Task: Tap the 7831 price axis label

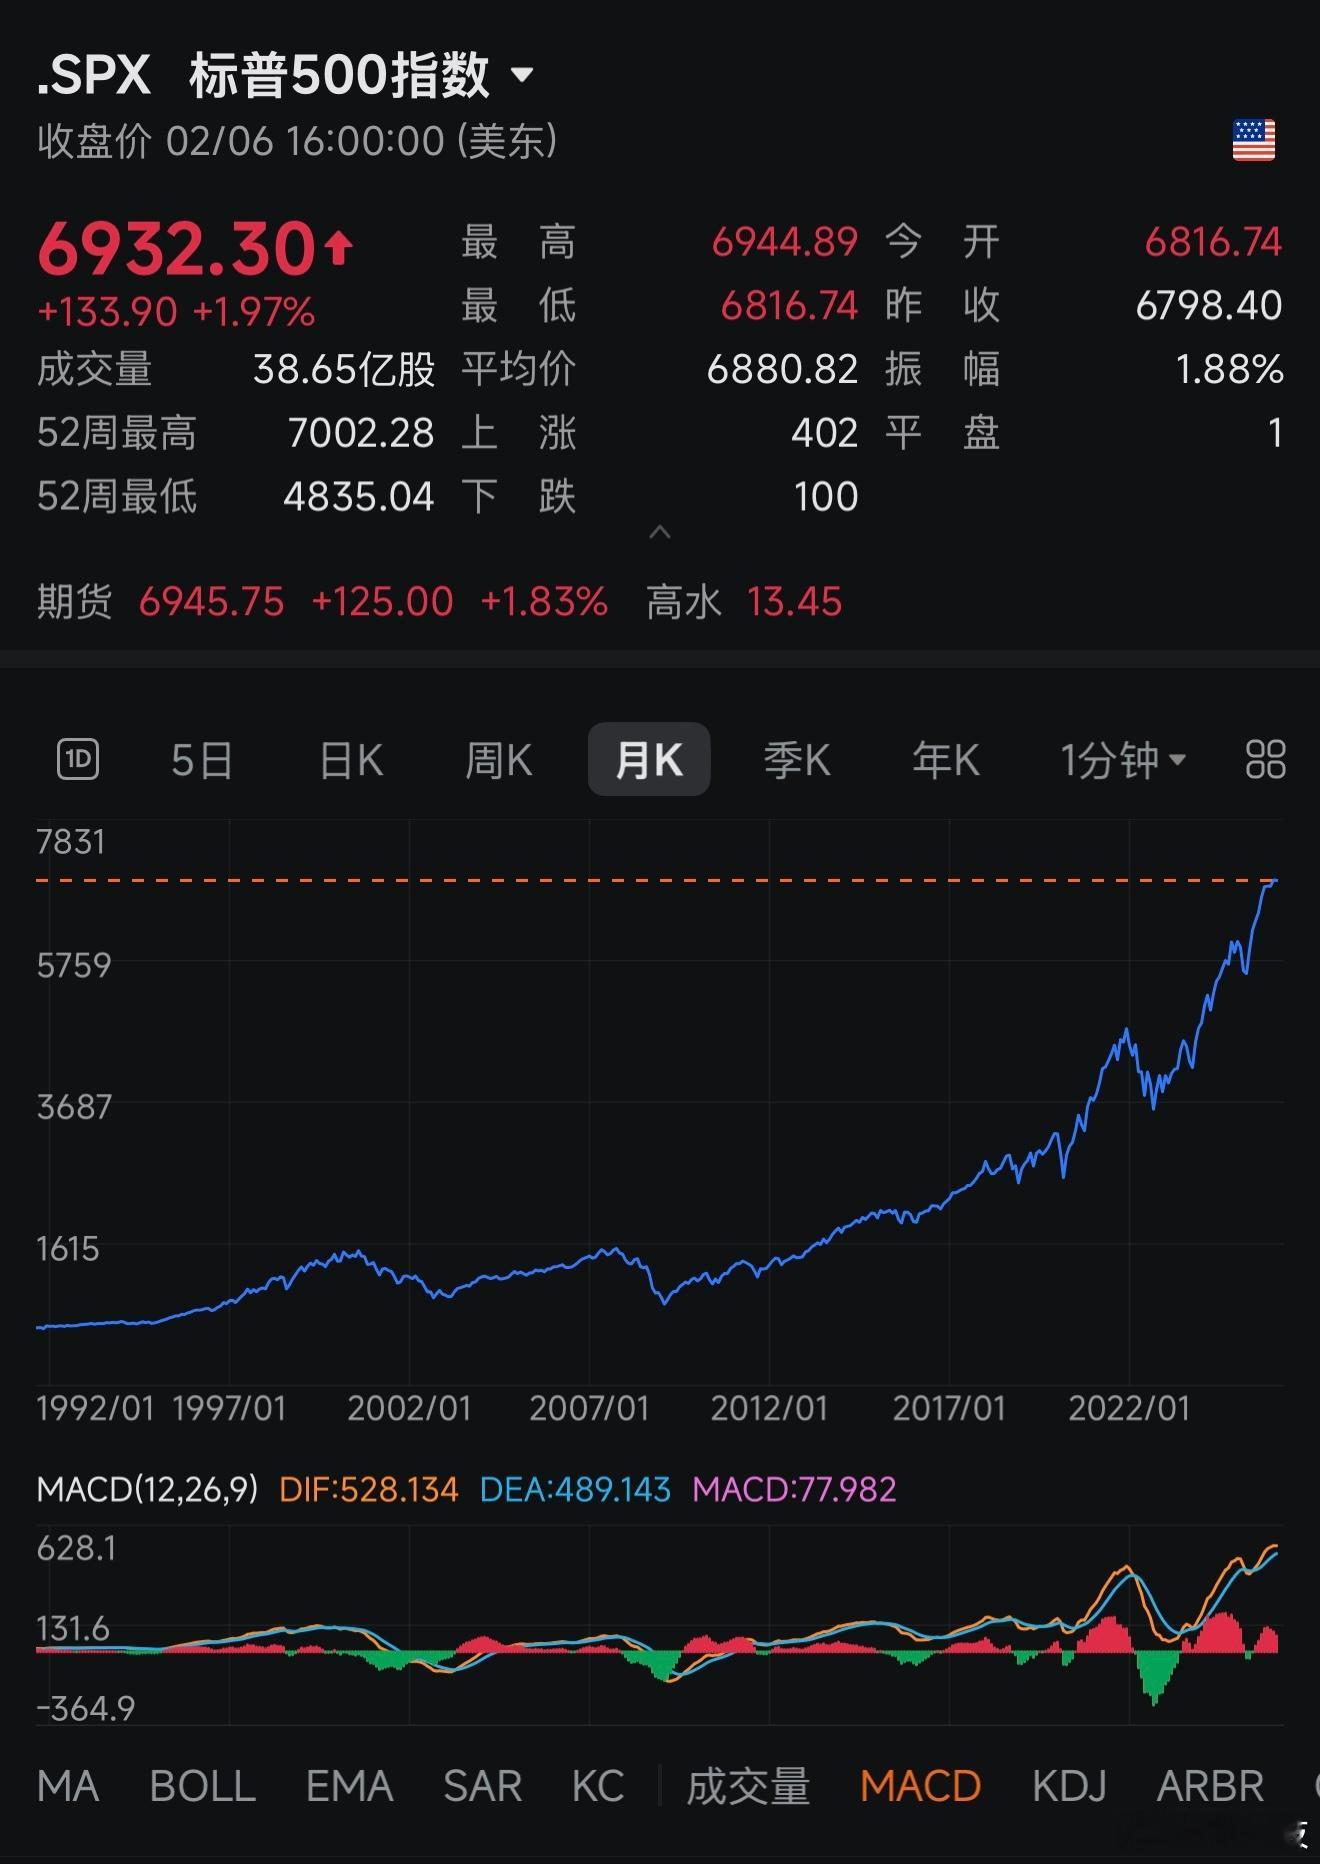Action: (x=71, y=842)
